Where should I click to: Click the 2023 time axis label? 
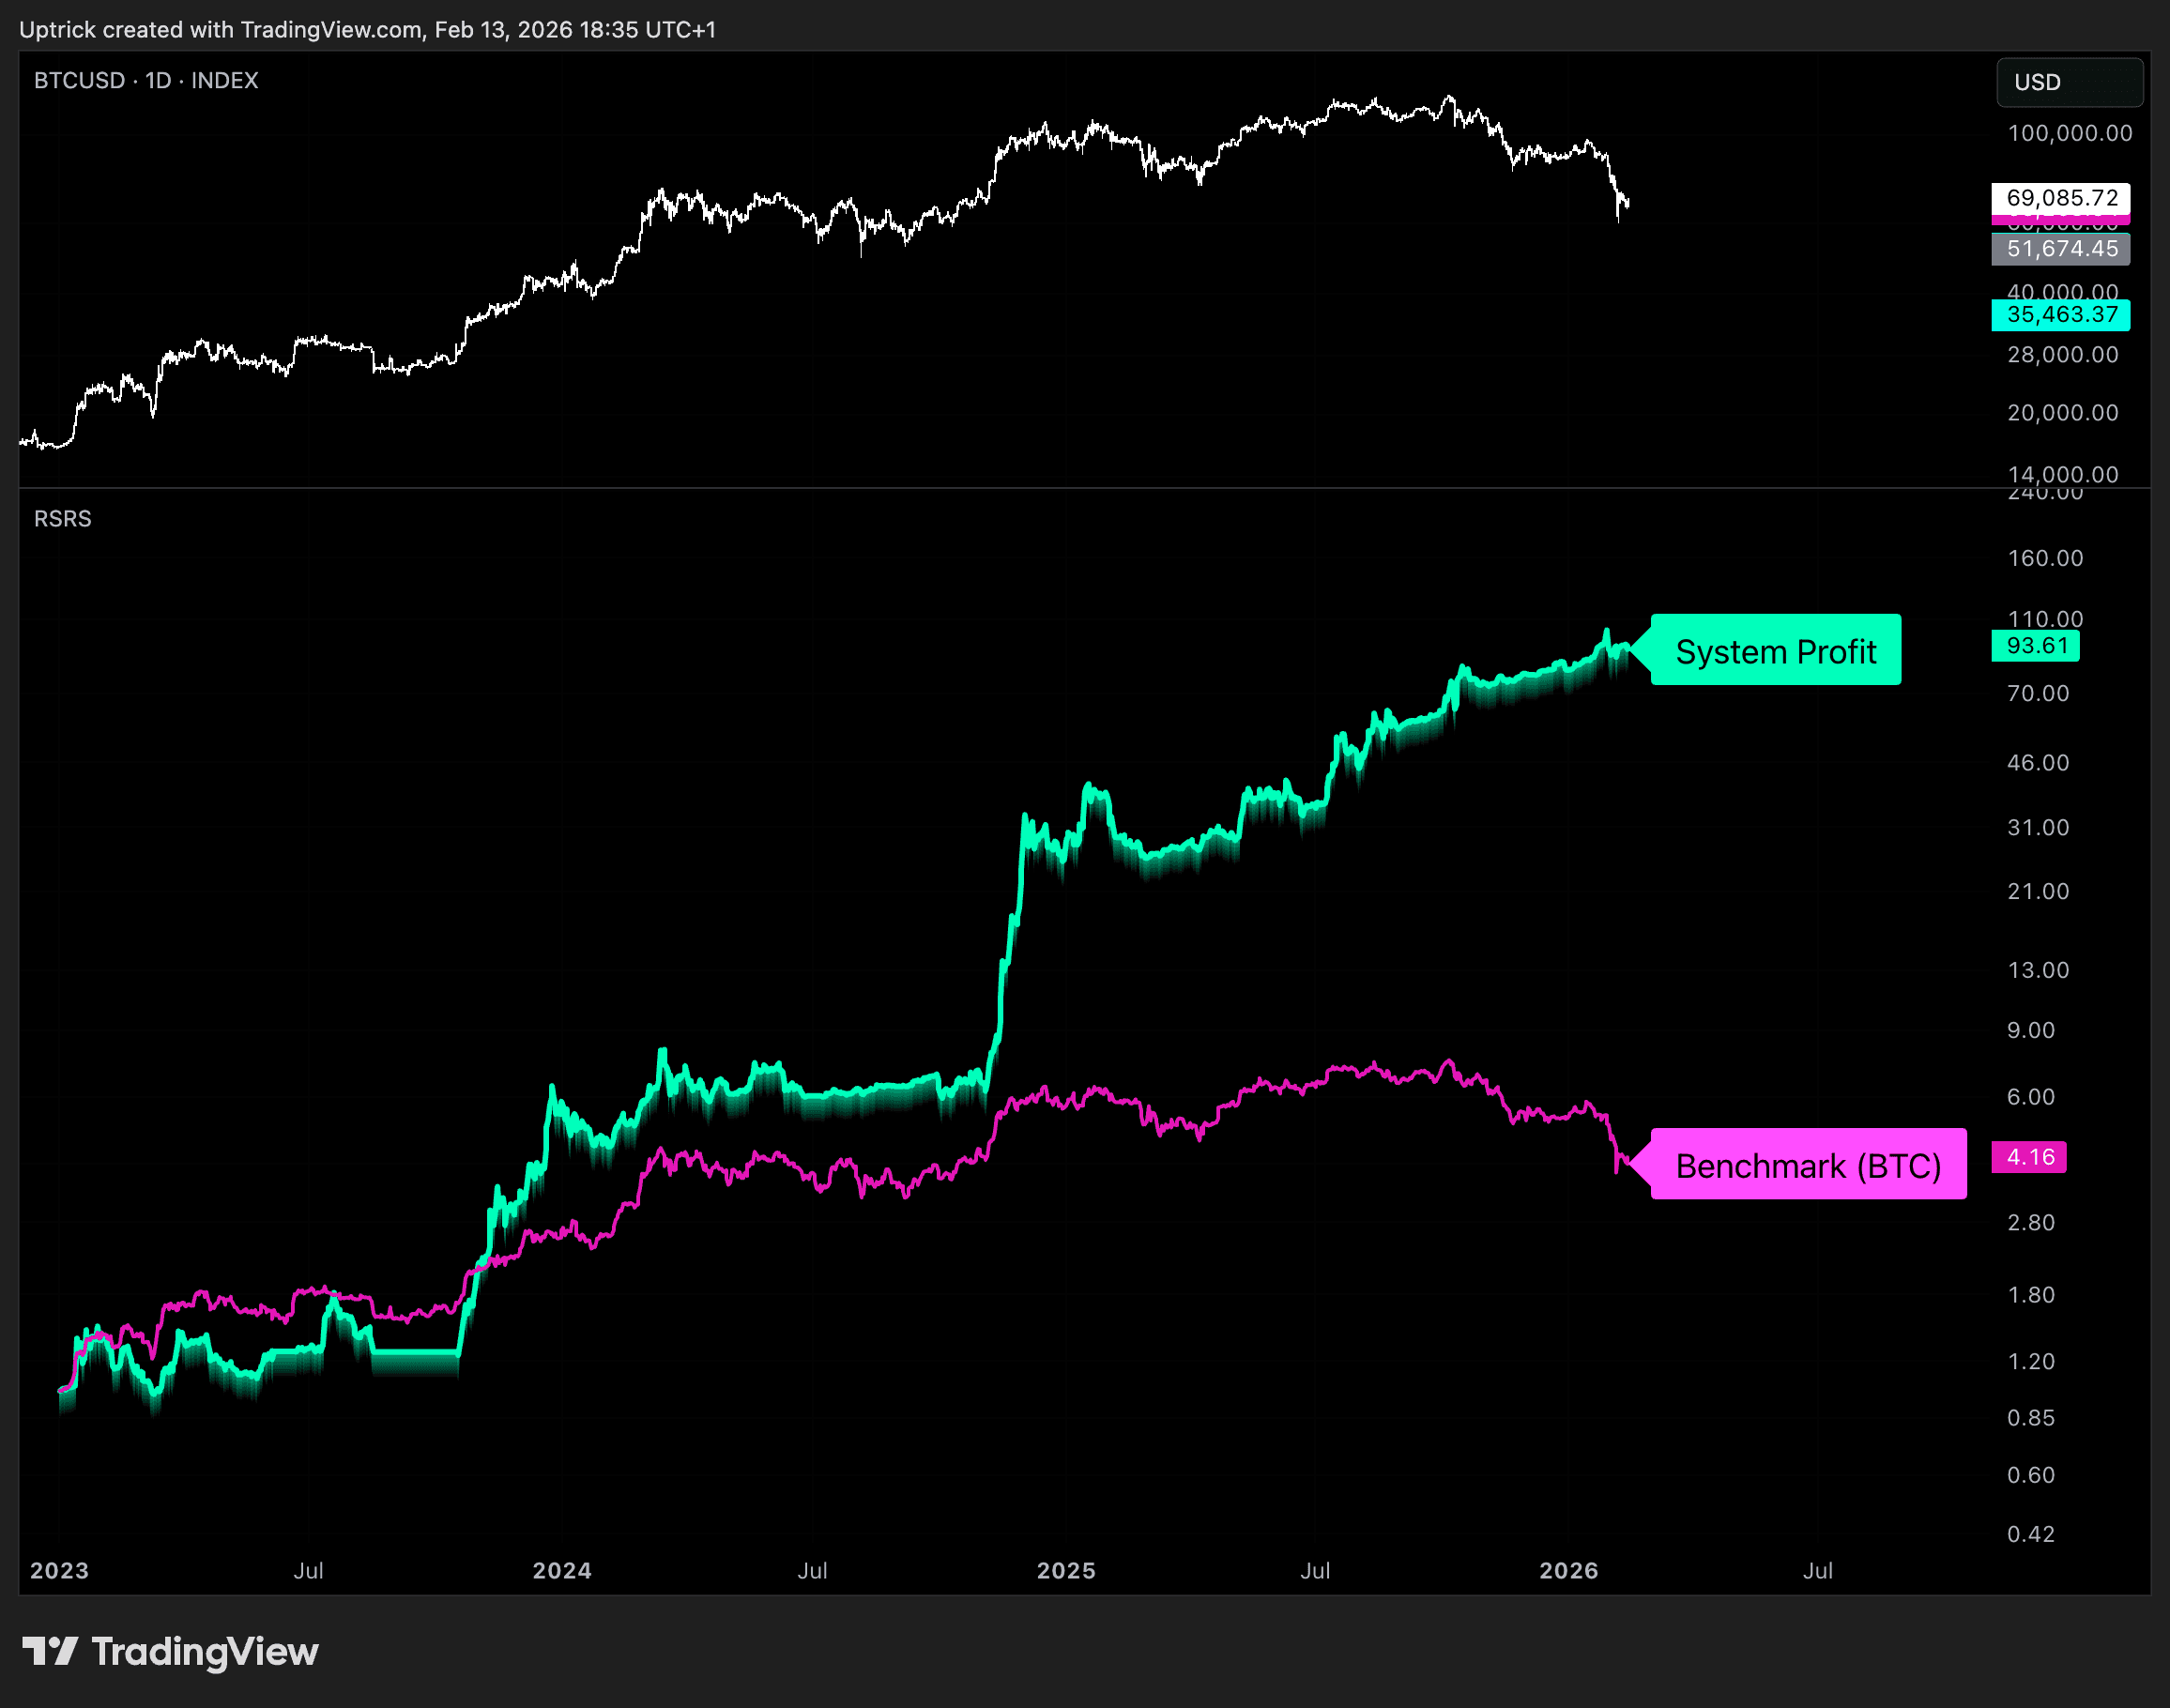[x=60, y=1570]
